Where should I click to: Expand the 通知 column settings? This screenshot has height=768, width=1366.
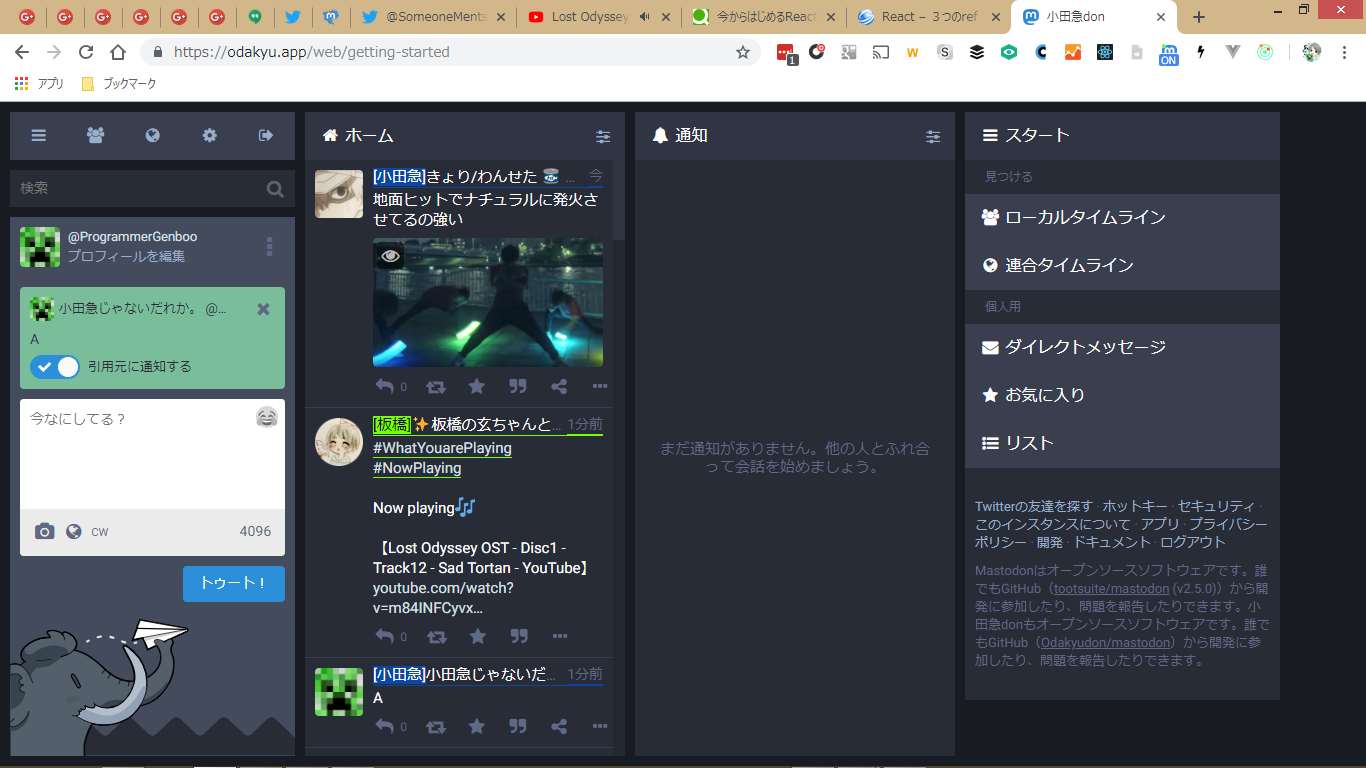pos(933,137)
